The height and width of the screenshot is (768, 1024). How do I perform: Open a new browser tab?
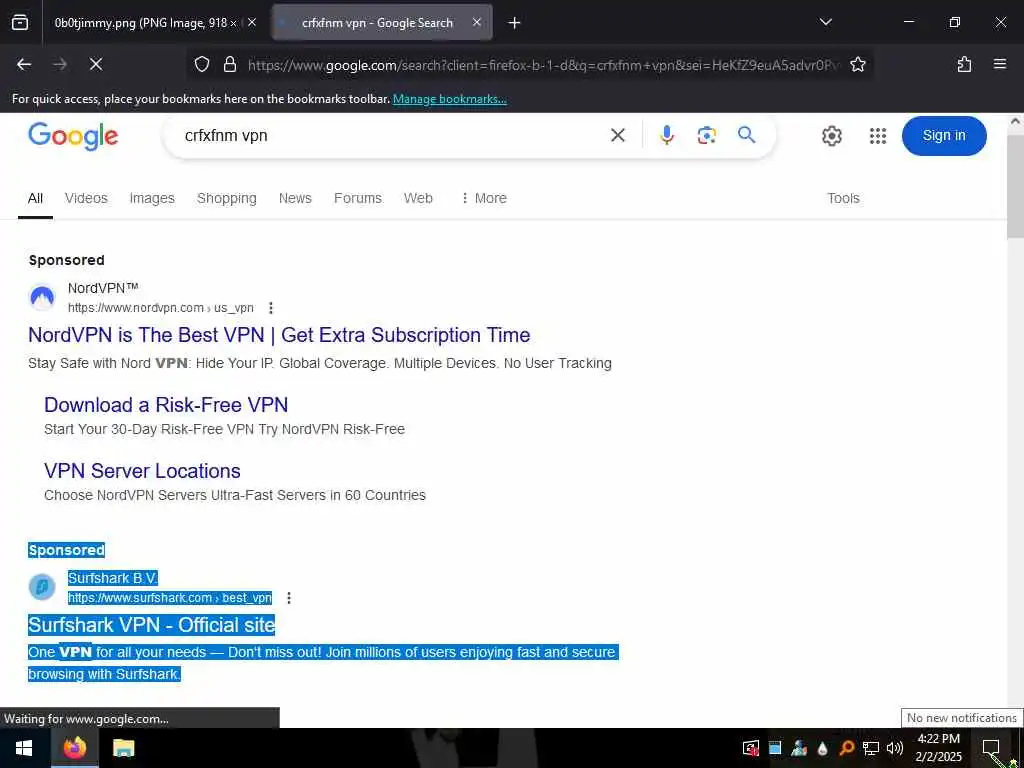point(515,23)
